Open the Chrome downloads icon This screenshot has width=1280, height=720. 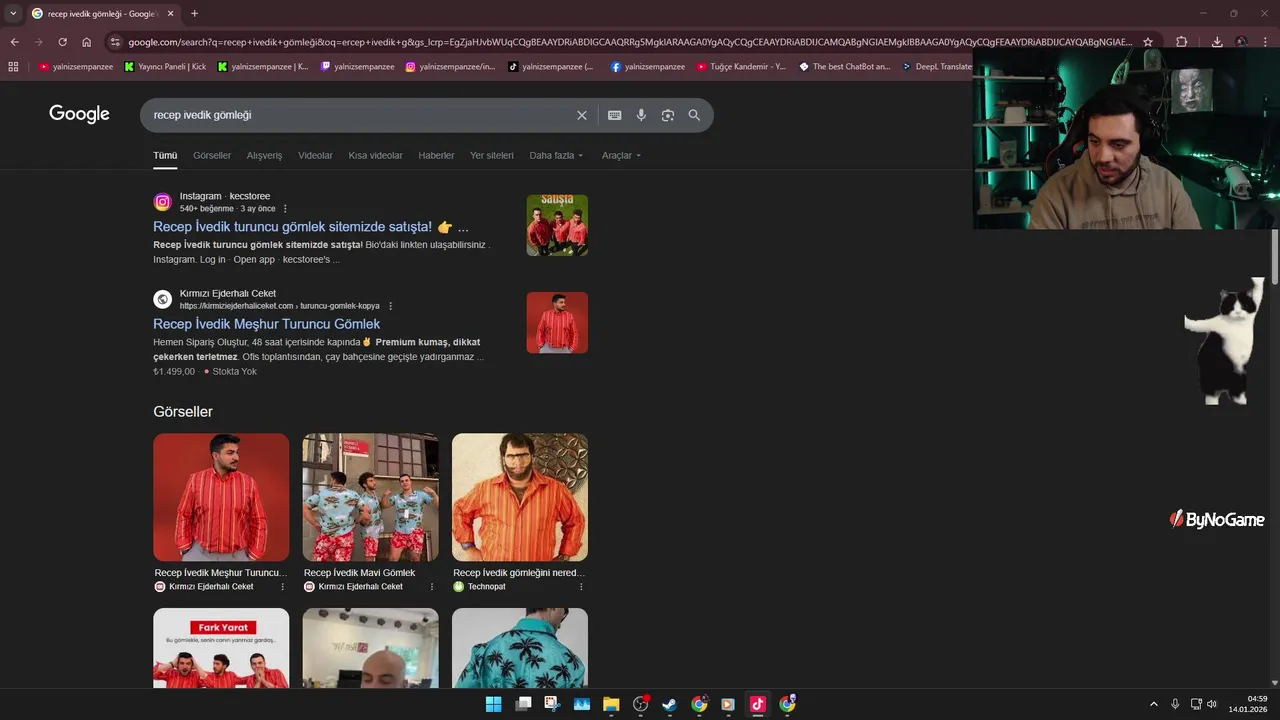1217,42
